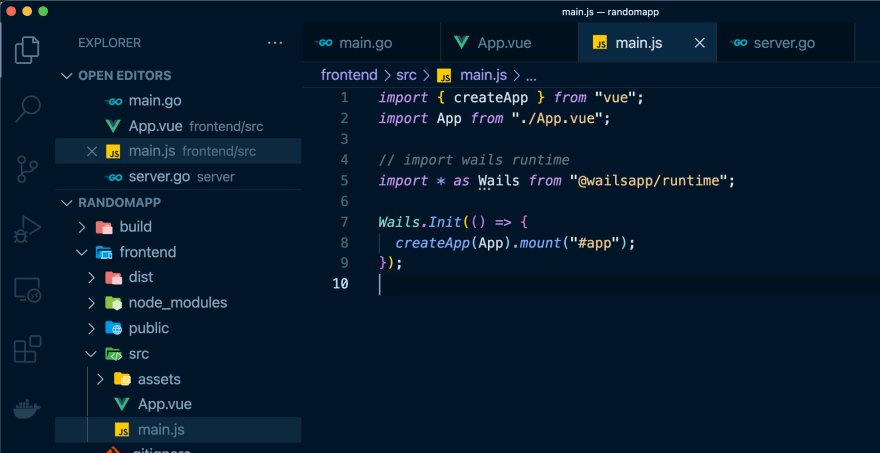
Task: Collapse the RANDOMAPP project section
Action: pyautogui.click(x=67, y=202)
